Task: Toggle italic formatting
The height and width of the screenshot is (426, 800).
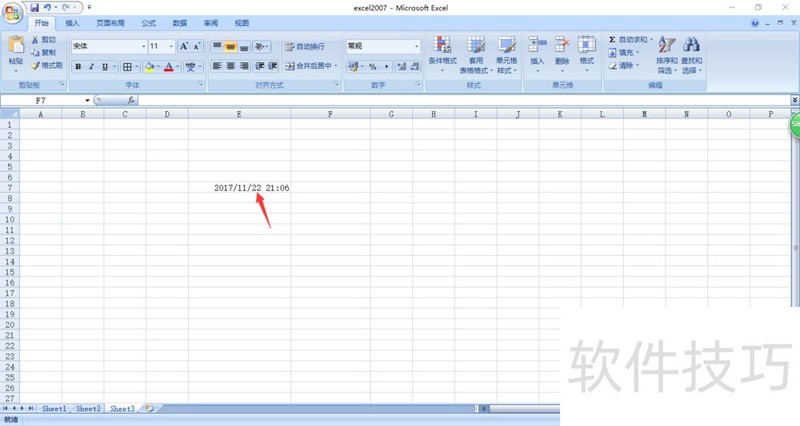Action: coord(91,66)
